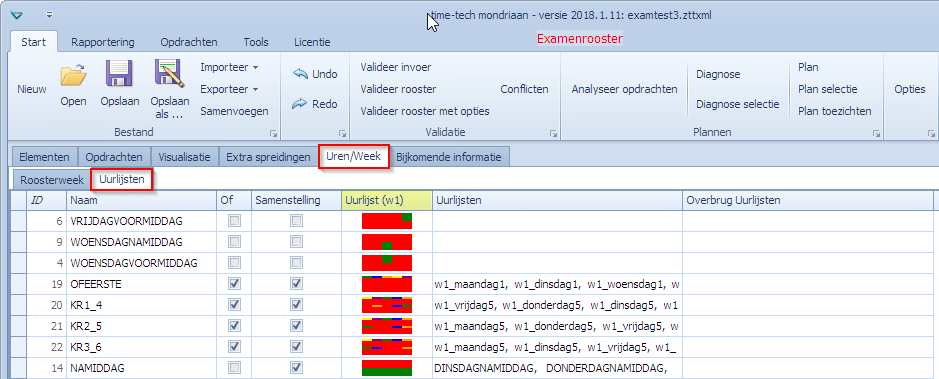Select the WOENSDAGVOORMIDDAG name cell
Viewport: 939px width, 379px height.
click(x=141, y=263)
